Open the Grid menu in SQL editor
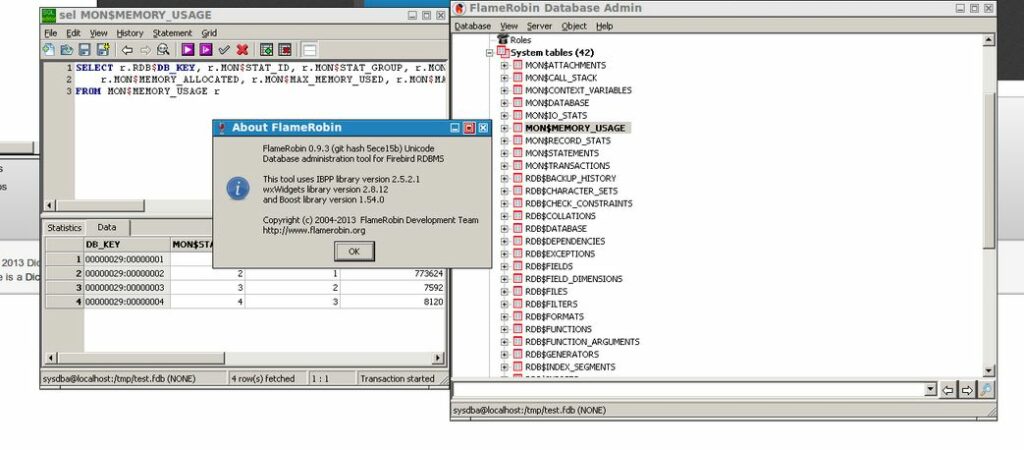1024x450 pixels. (209, 33)
